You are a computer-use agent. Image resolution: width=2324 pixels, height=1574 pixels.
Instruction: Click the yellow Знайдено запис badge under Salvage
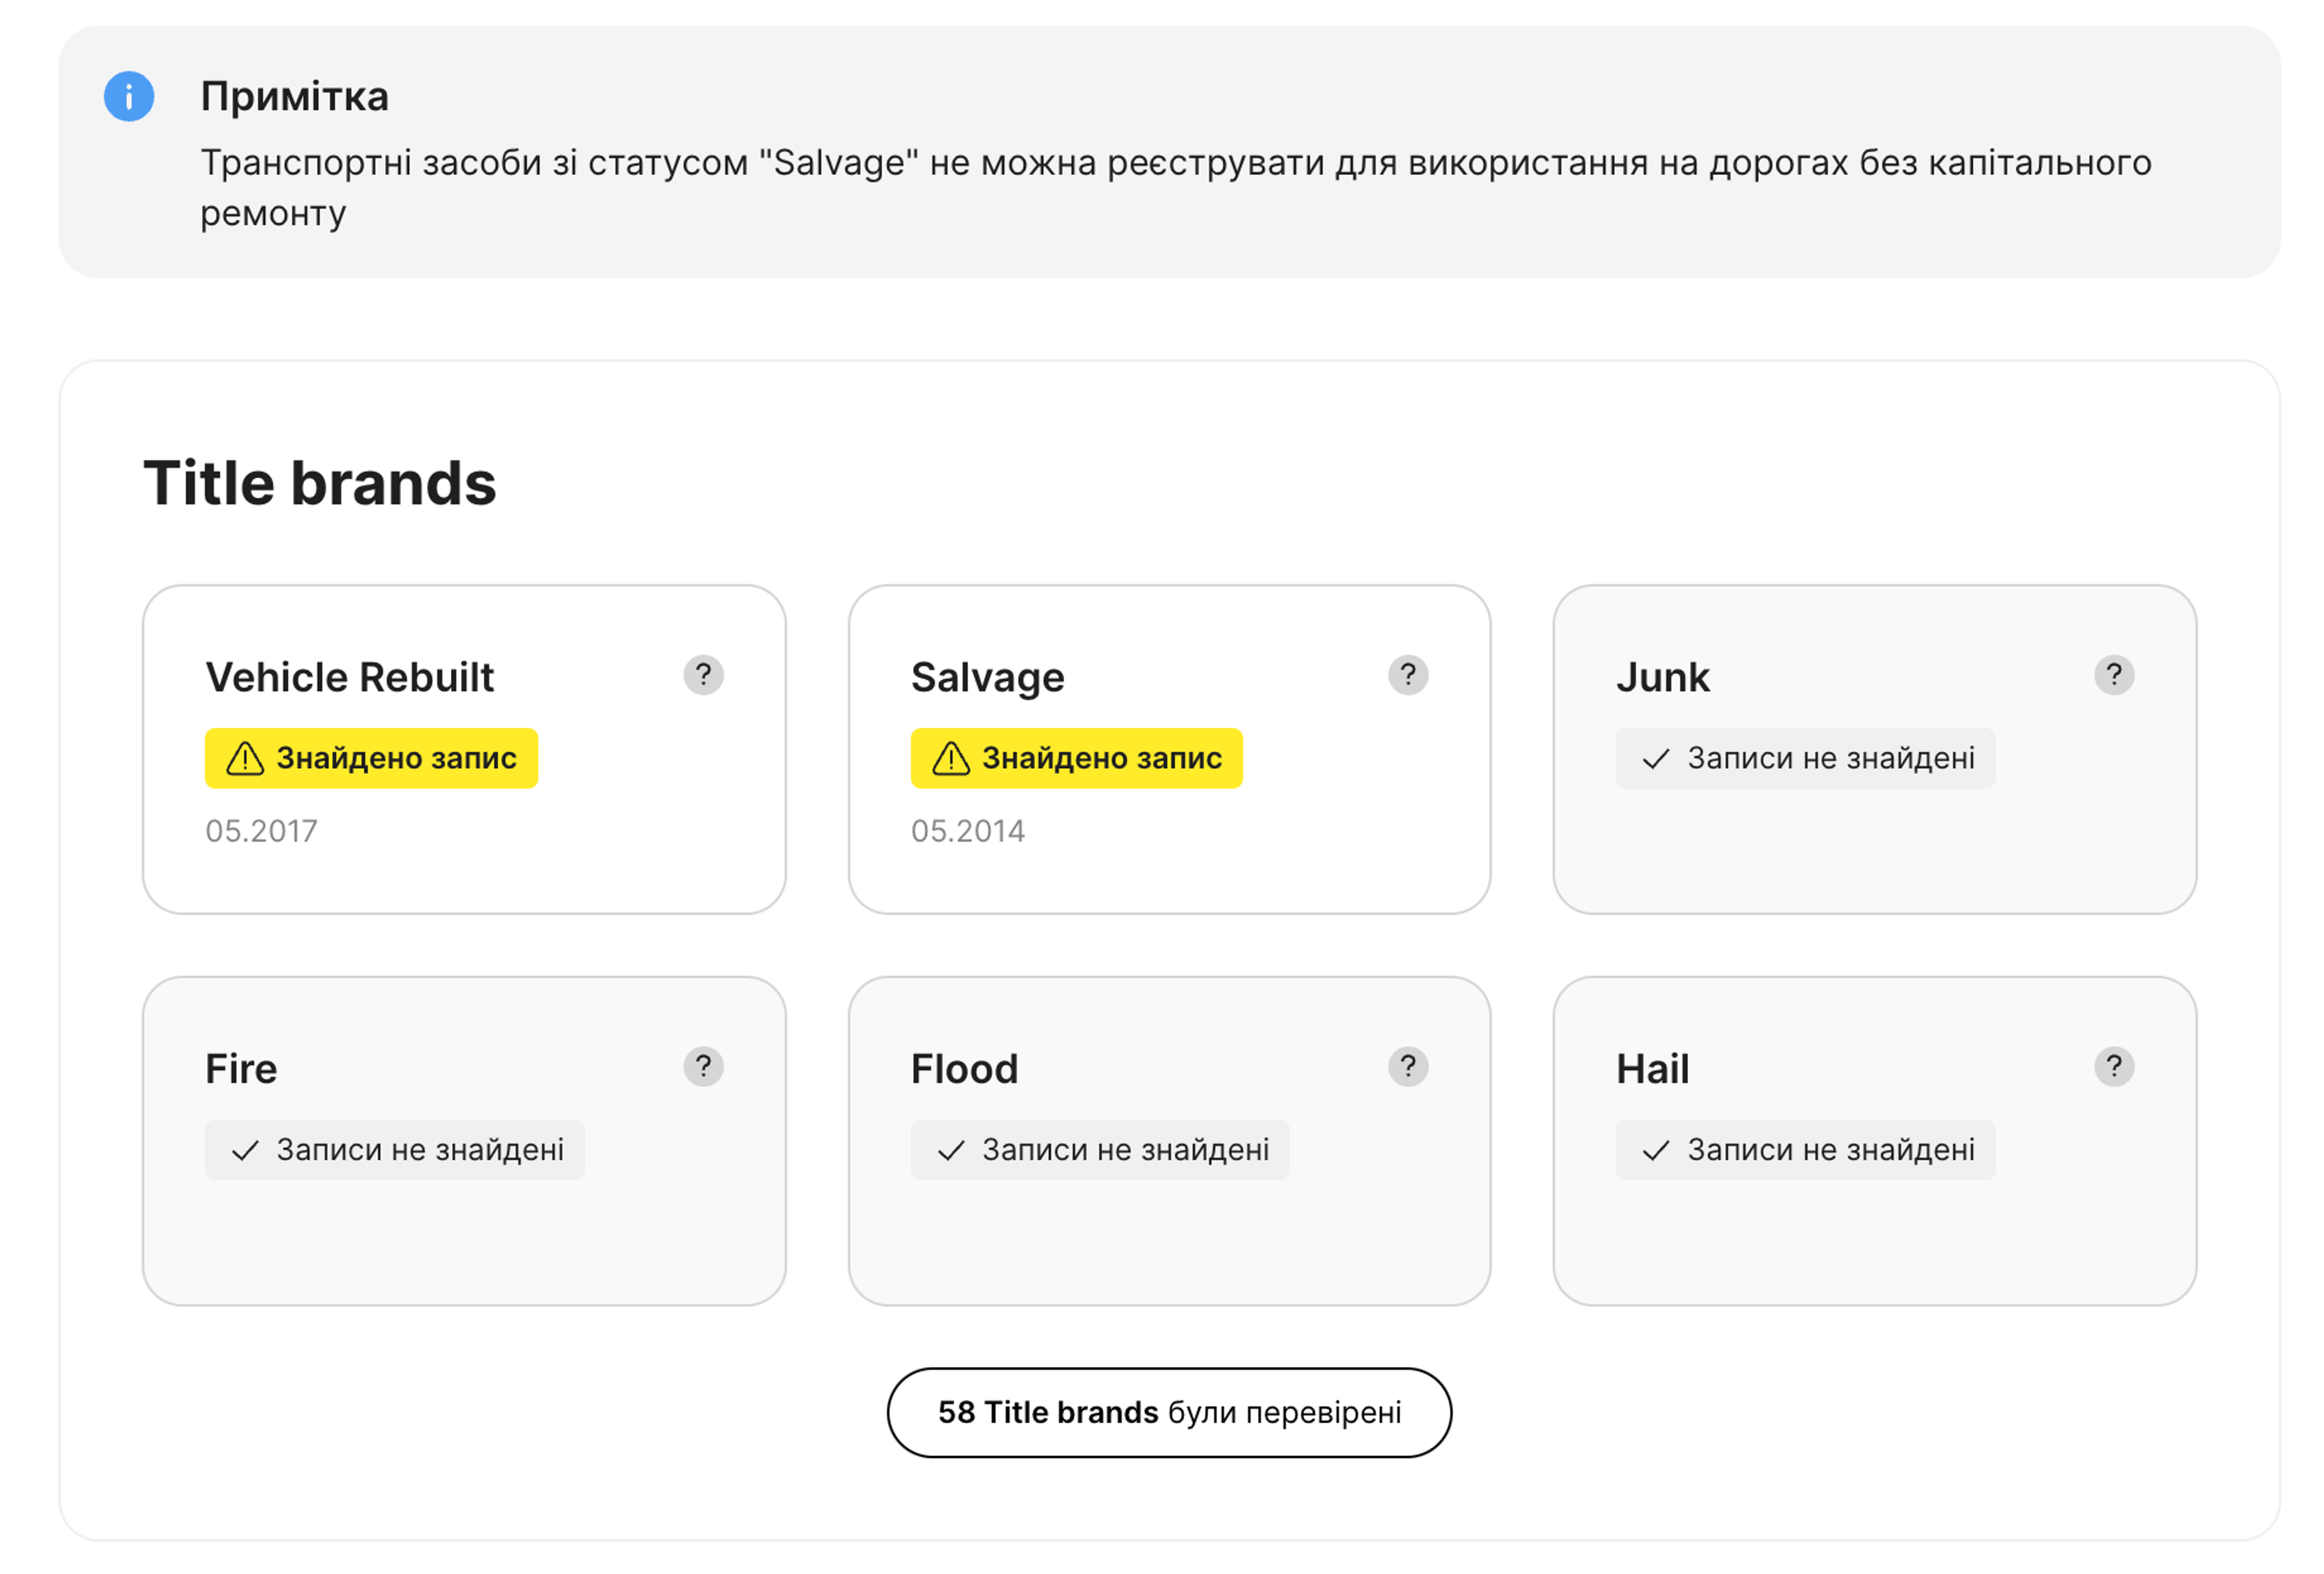[1076, 758]
